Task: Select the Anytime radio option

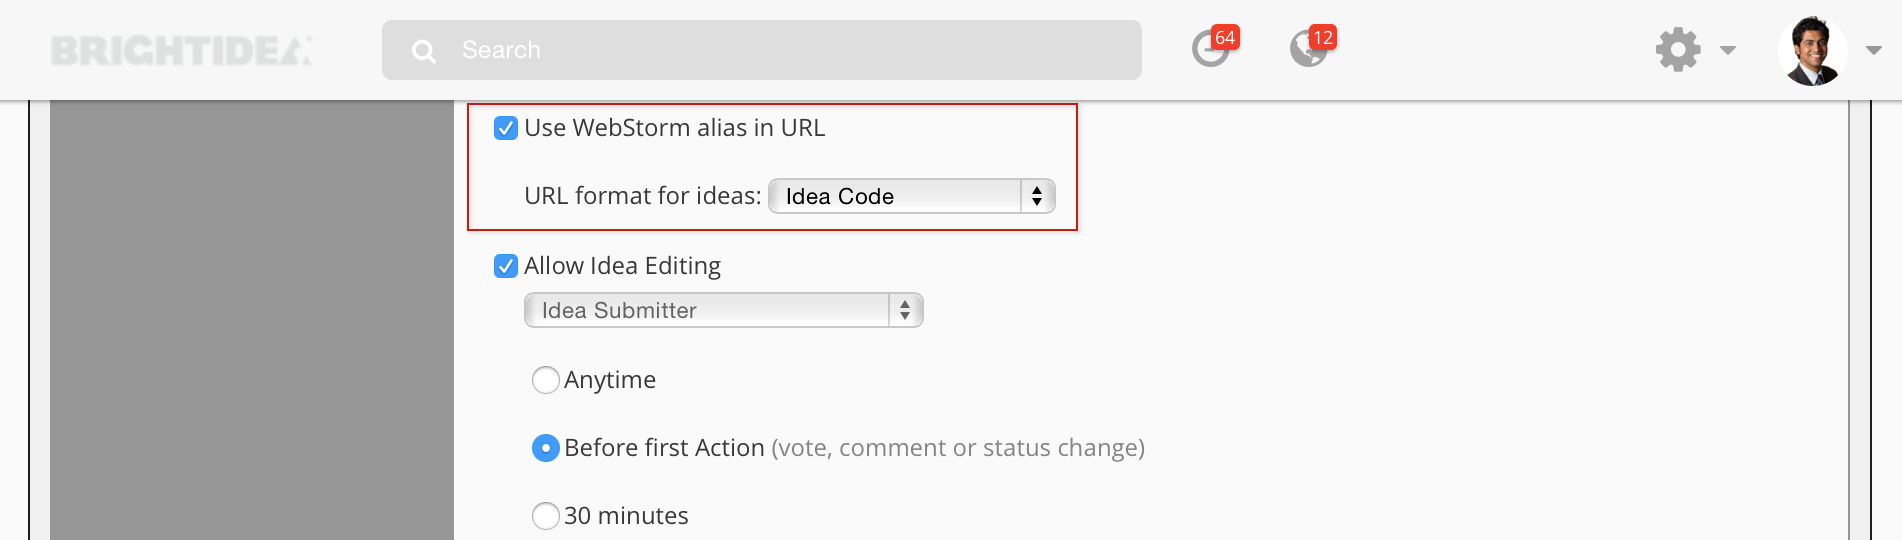Action: pos(545,380)
